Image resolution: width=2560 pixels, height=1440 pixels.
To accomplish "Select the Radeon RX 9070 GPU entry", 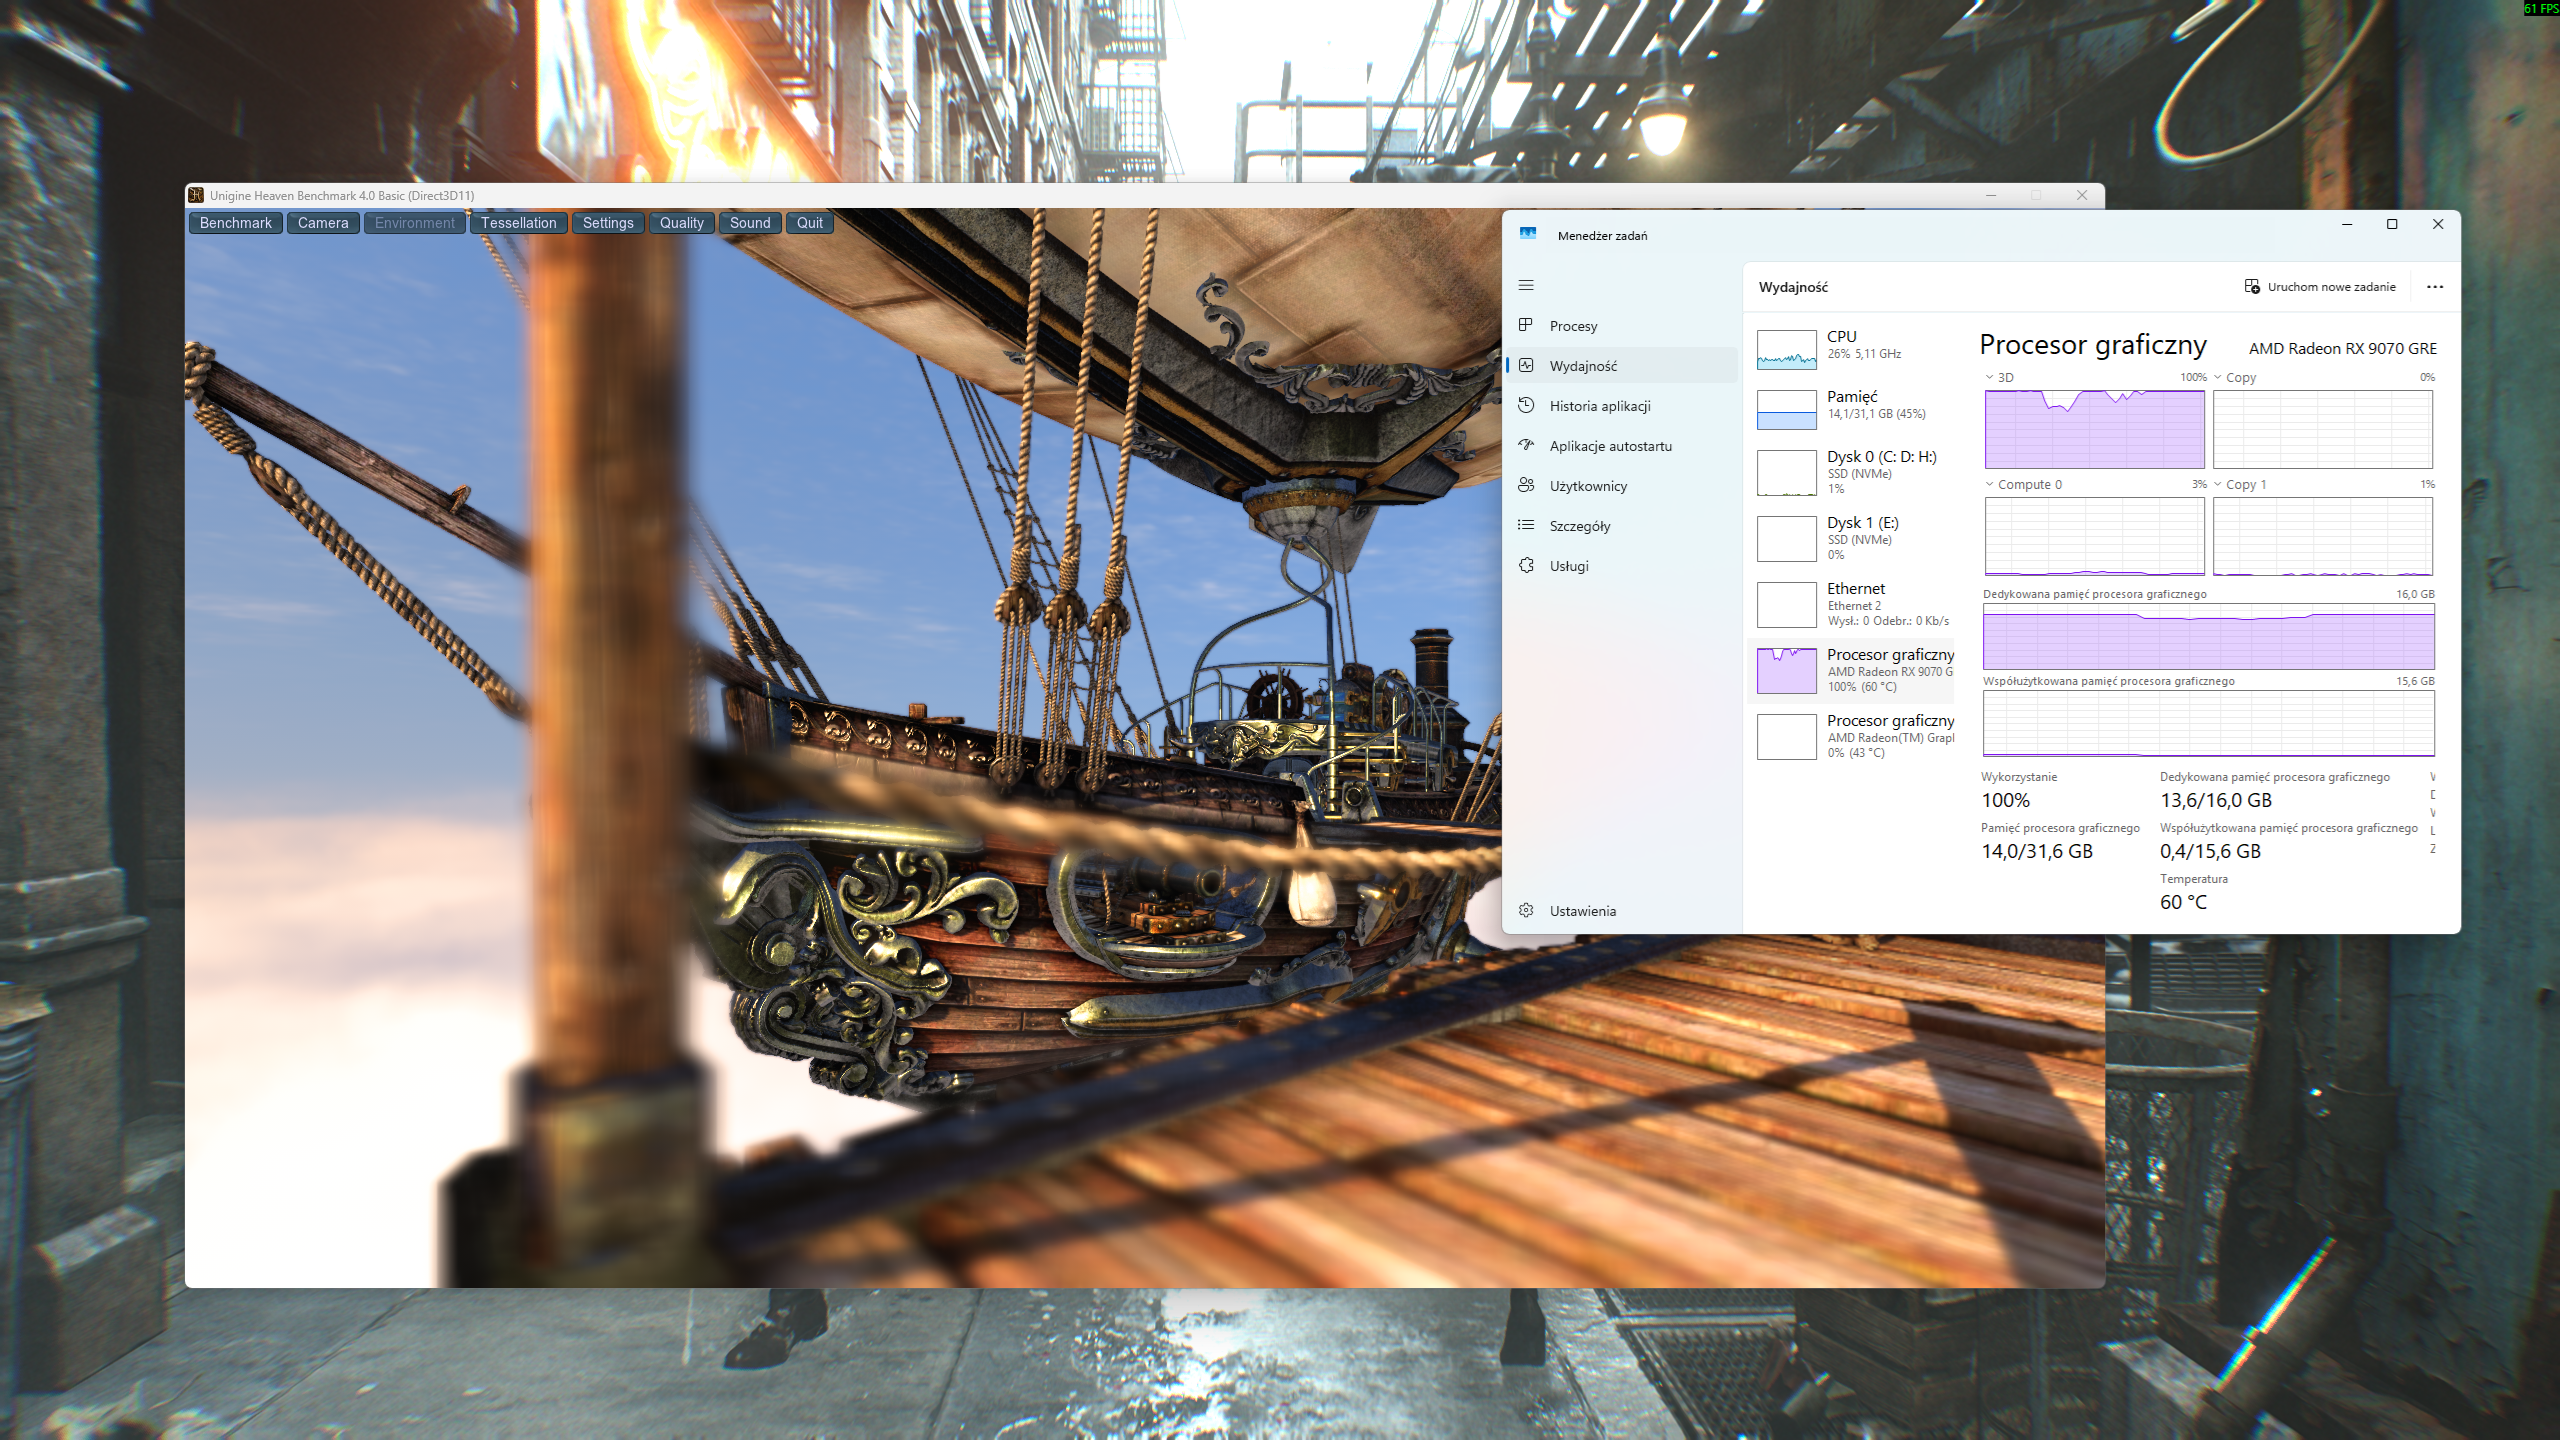I will pos(1850,670).
